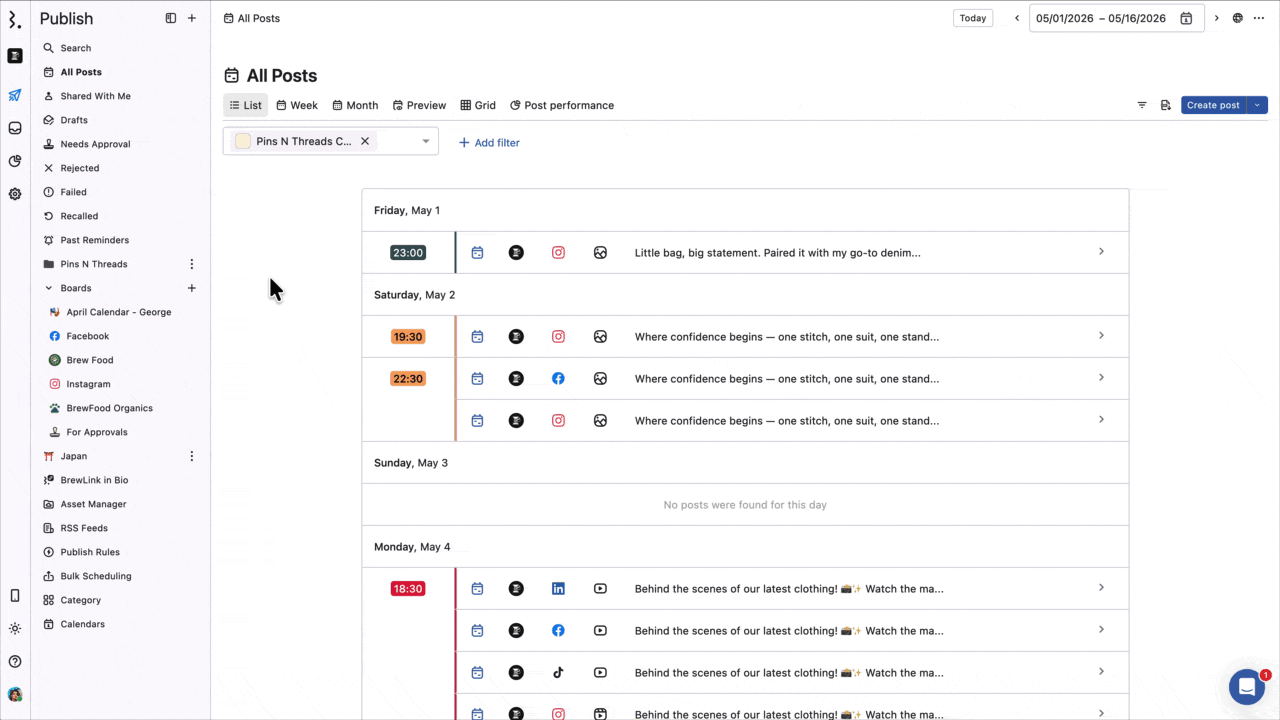Toggle the sidebar collapse panel icon
Viewport: 1280px width, 720px height.
coord(171,18)
